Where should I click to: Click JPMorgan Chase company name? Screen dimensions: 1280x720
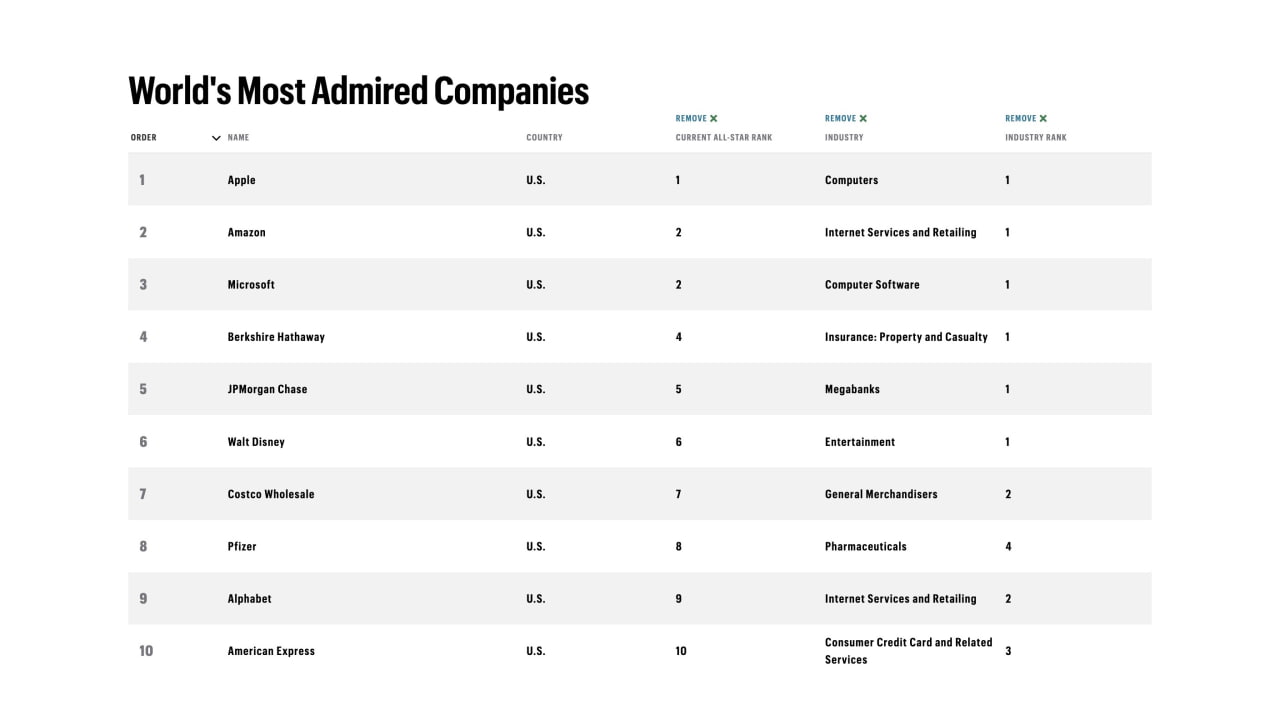point(267,389)
